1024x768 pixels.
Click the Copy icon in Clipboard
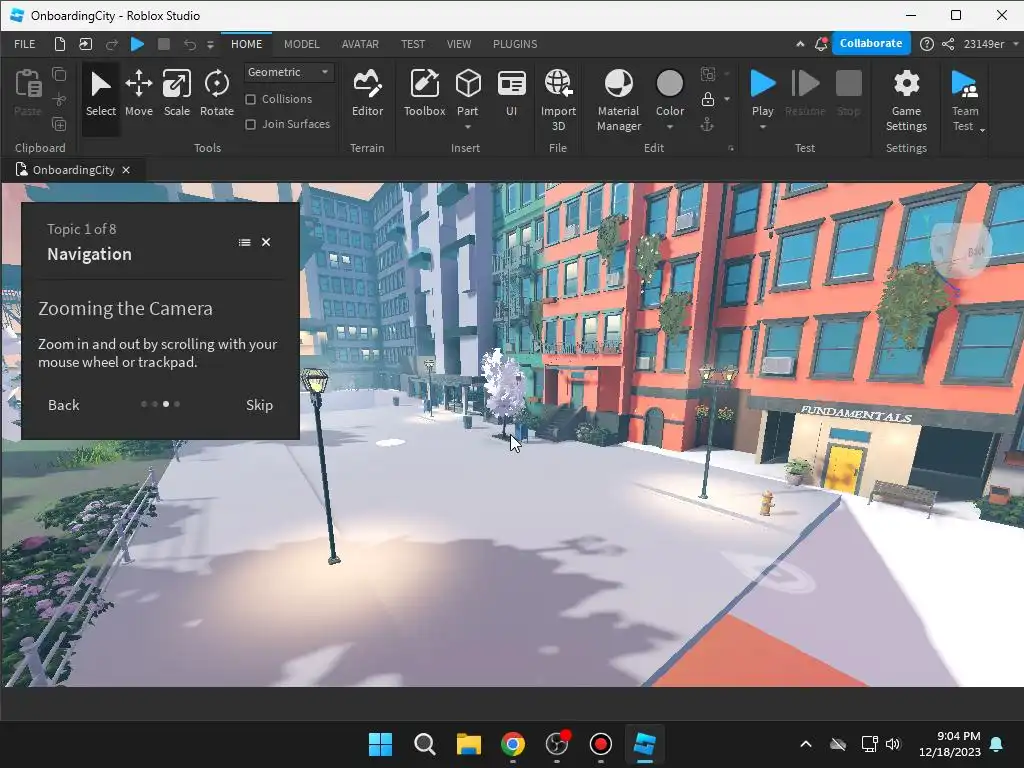coord(59,74)
